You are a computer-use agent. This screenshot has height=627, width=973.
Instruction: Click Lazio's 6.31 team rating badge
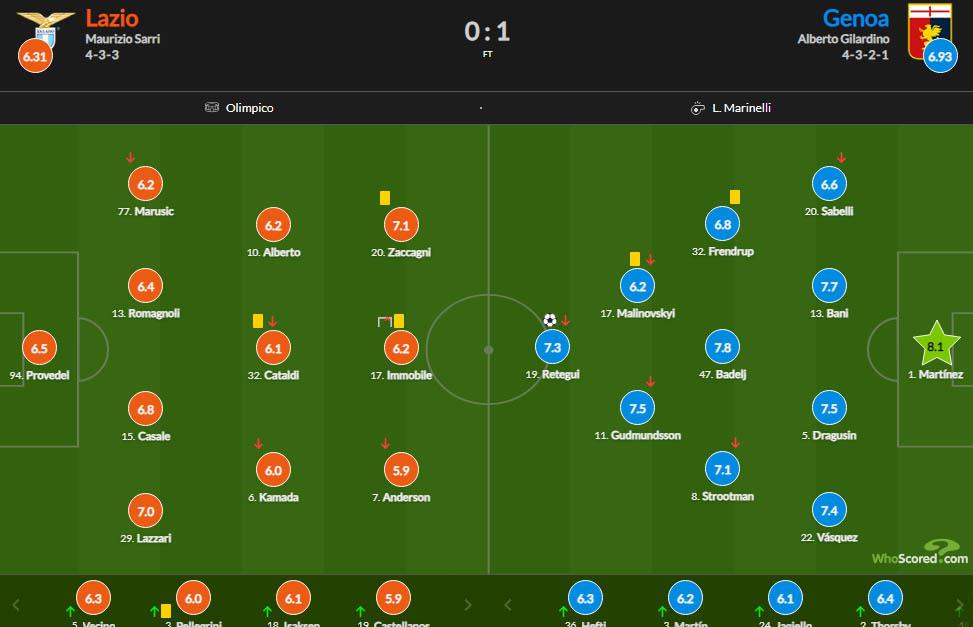pyautogui.click(x=34, y=57)
